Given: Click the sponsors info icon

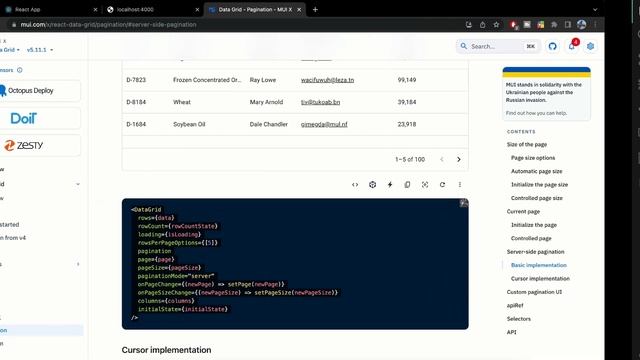Looking at the screenshot, I should (x=20, y=70).
